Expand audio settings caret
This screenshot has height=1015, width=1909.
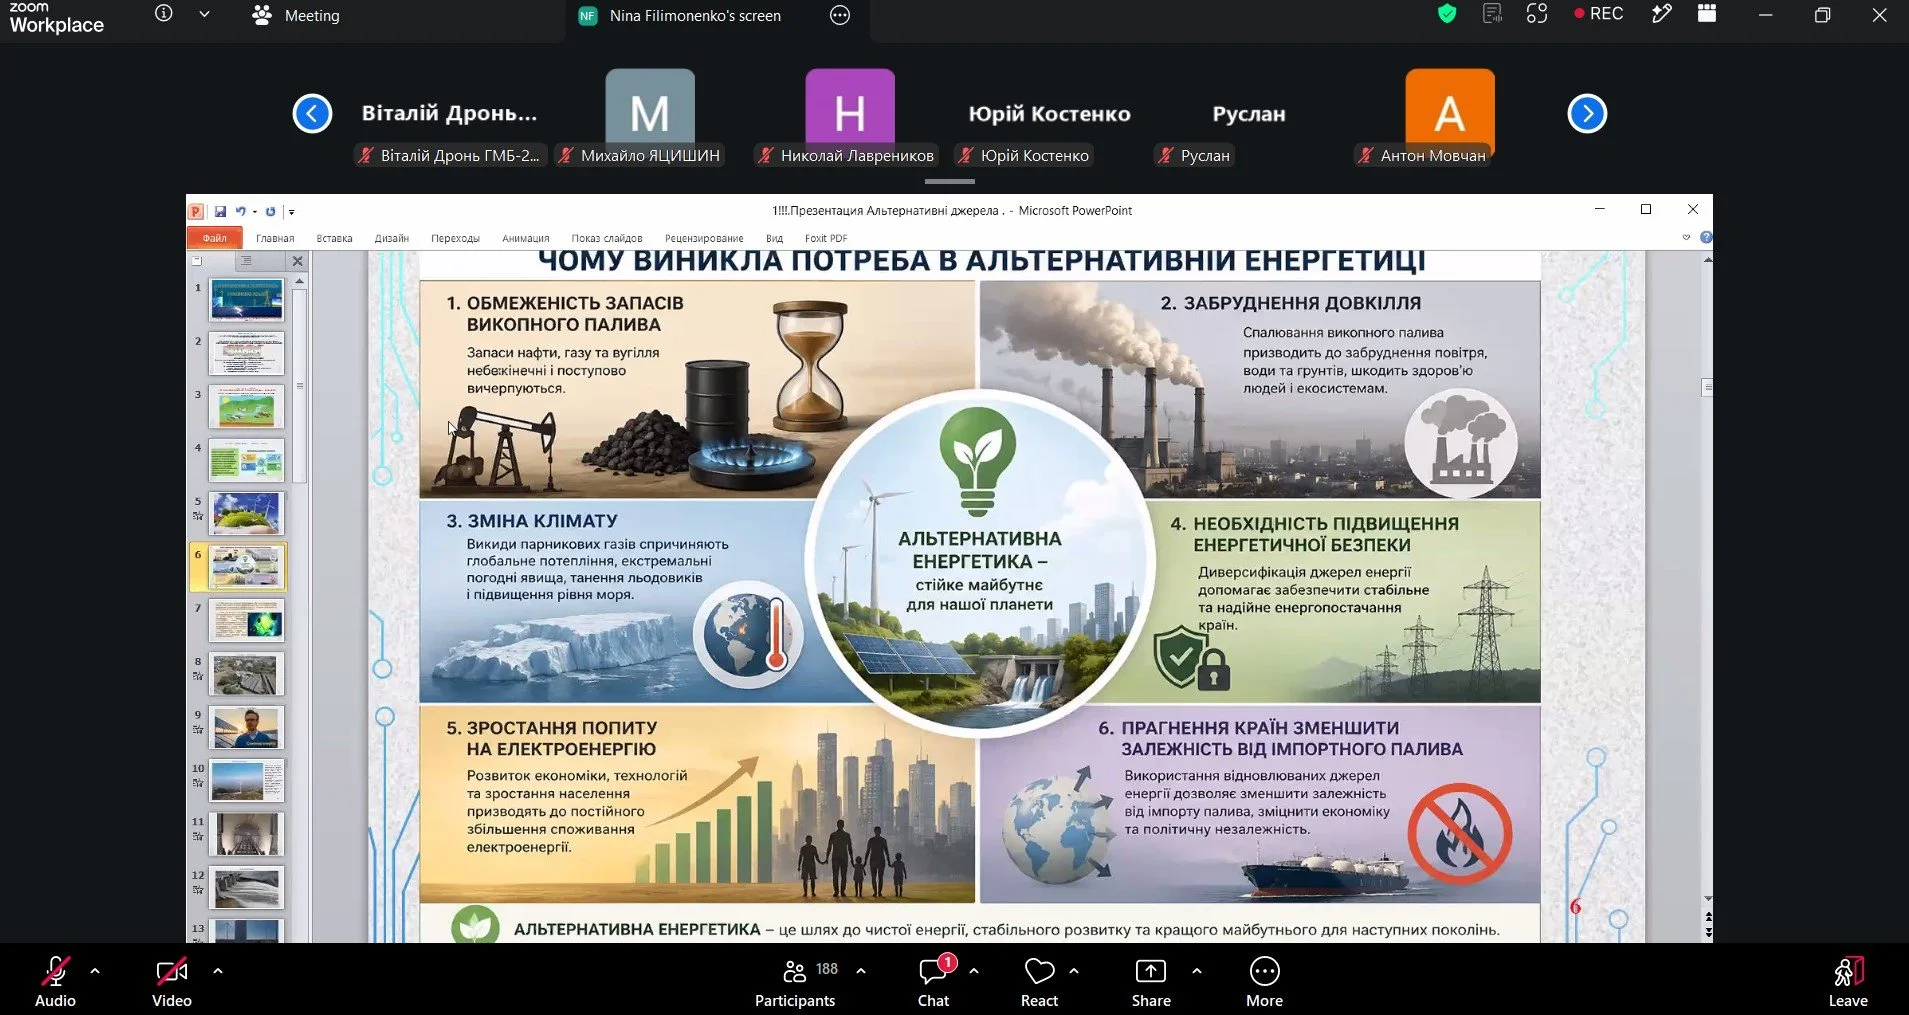pyautogui.click(x=95, y=970)
